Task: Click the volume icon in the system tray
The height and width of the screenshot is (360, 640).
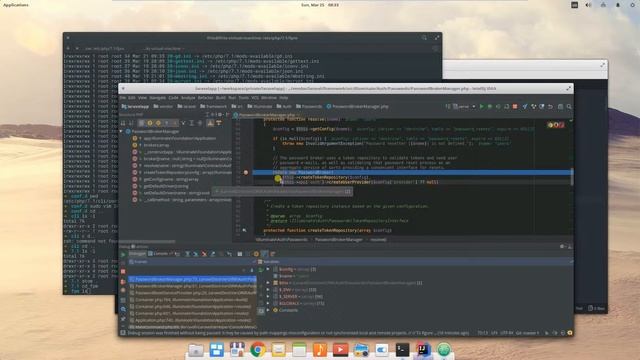Action: (588, 5)
